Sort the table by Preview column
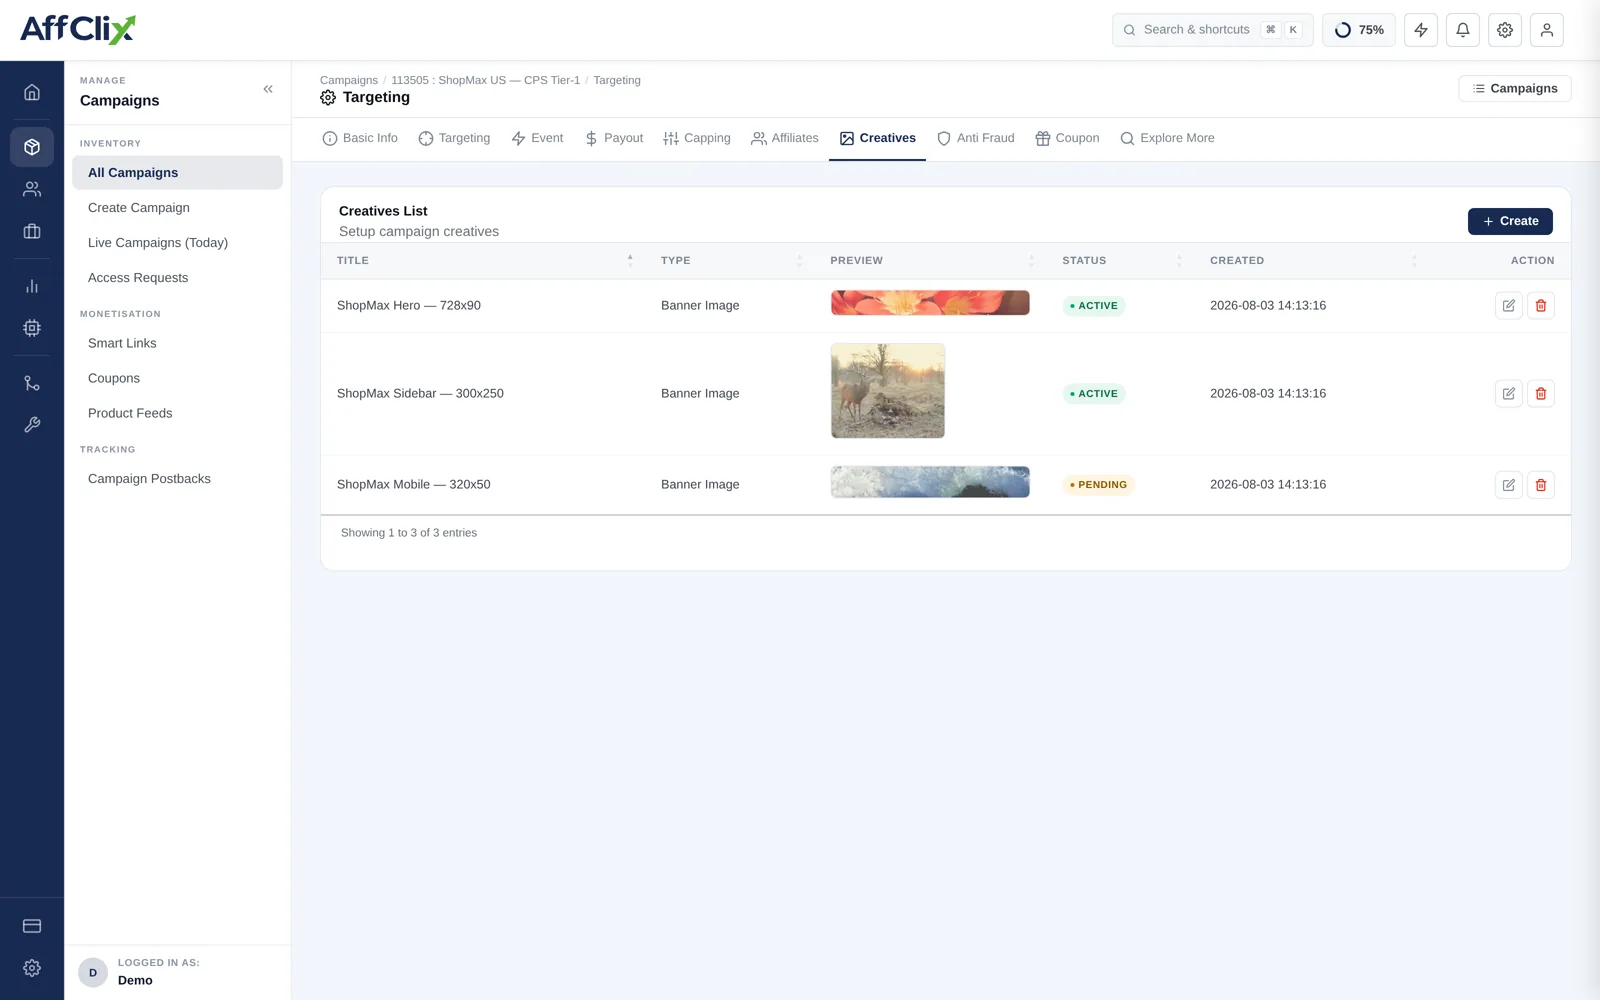 point(930,261)
